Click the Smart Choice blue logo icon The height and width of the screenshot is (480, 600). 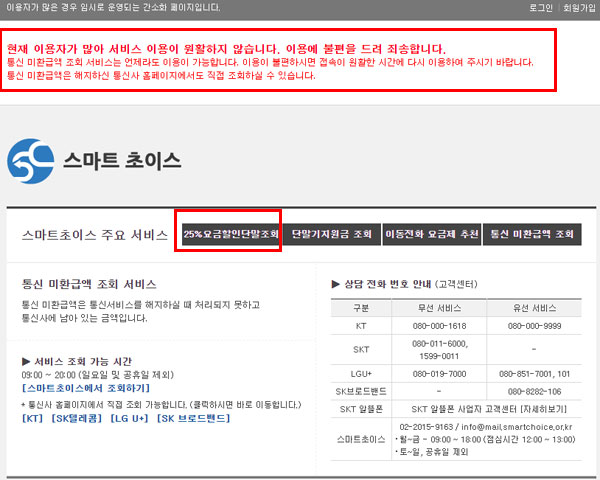31,161
